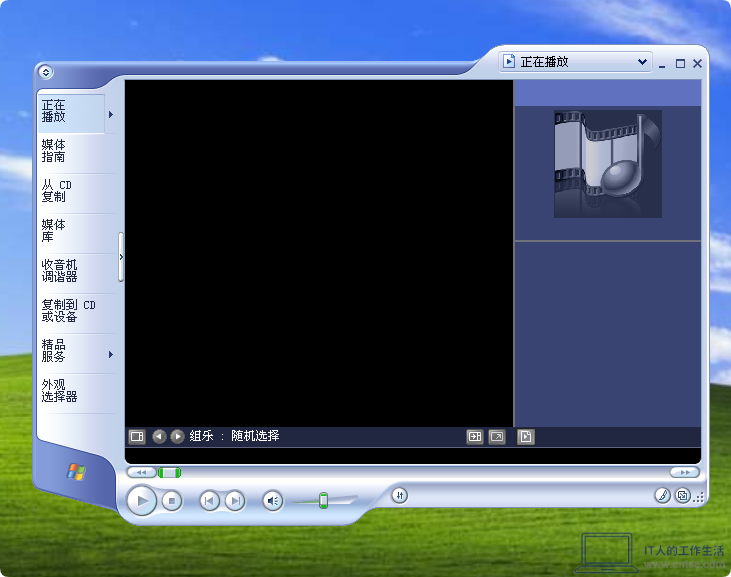Click the album art thumbnail

coord(607,164)
